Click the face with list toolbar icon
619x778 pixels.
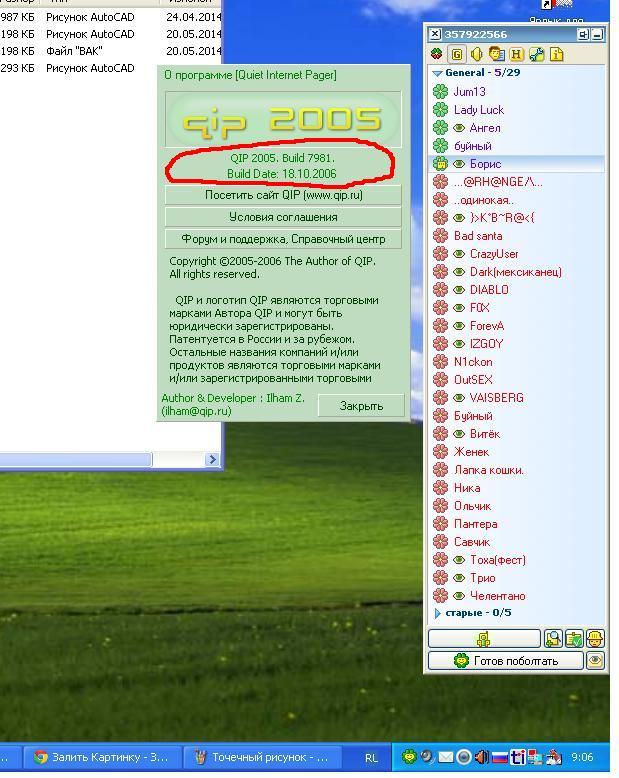pyautogui.click(x=496, y=54)
